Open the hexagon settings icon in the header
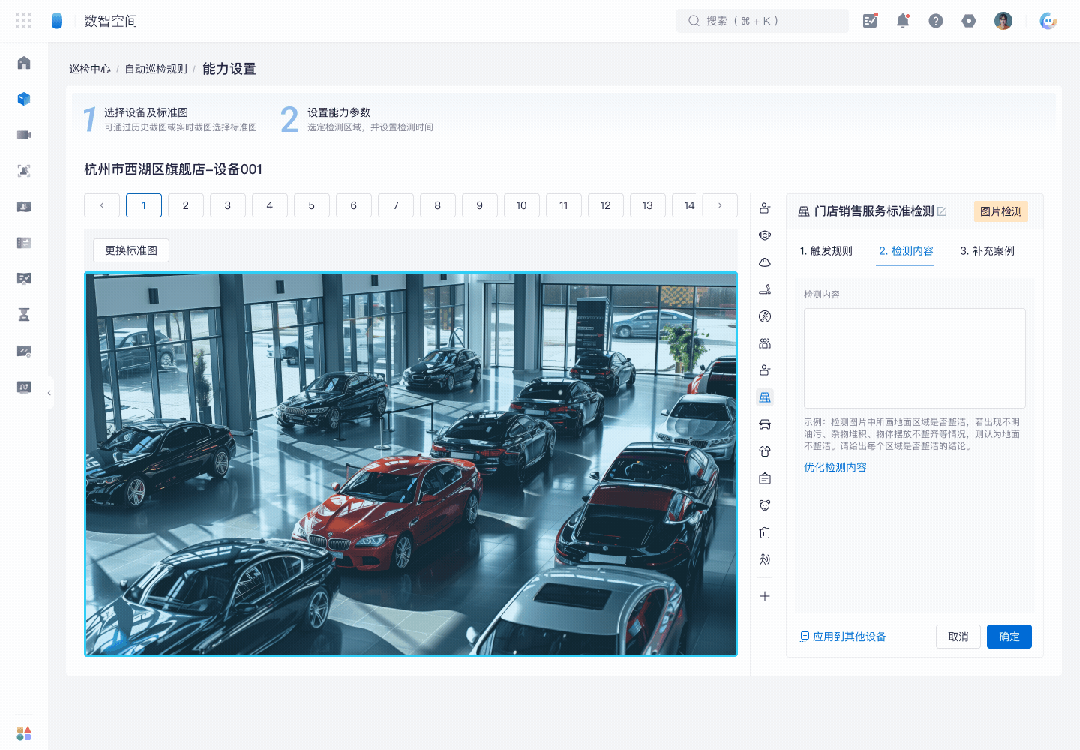The width and height of the screenshot is (1080, 750). (x=968, y=21)
